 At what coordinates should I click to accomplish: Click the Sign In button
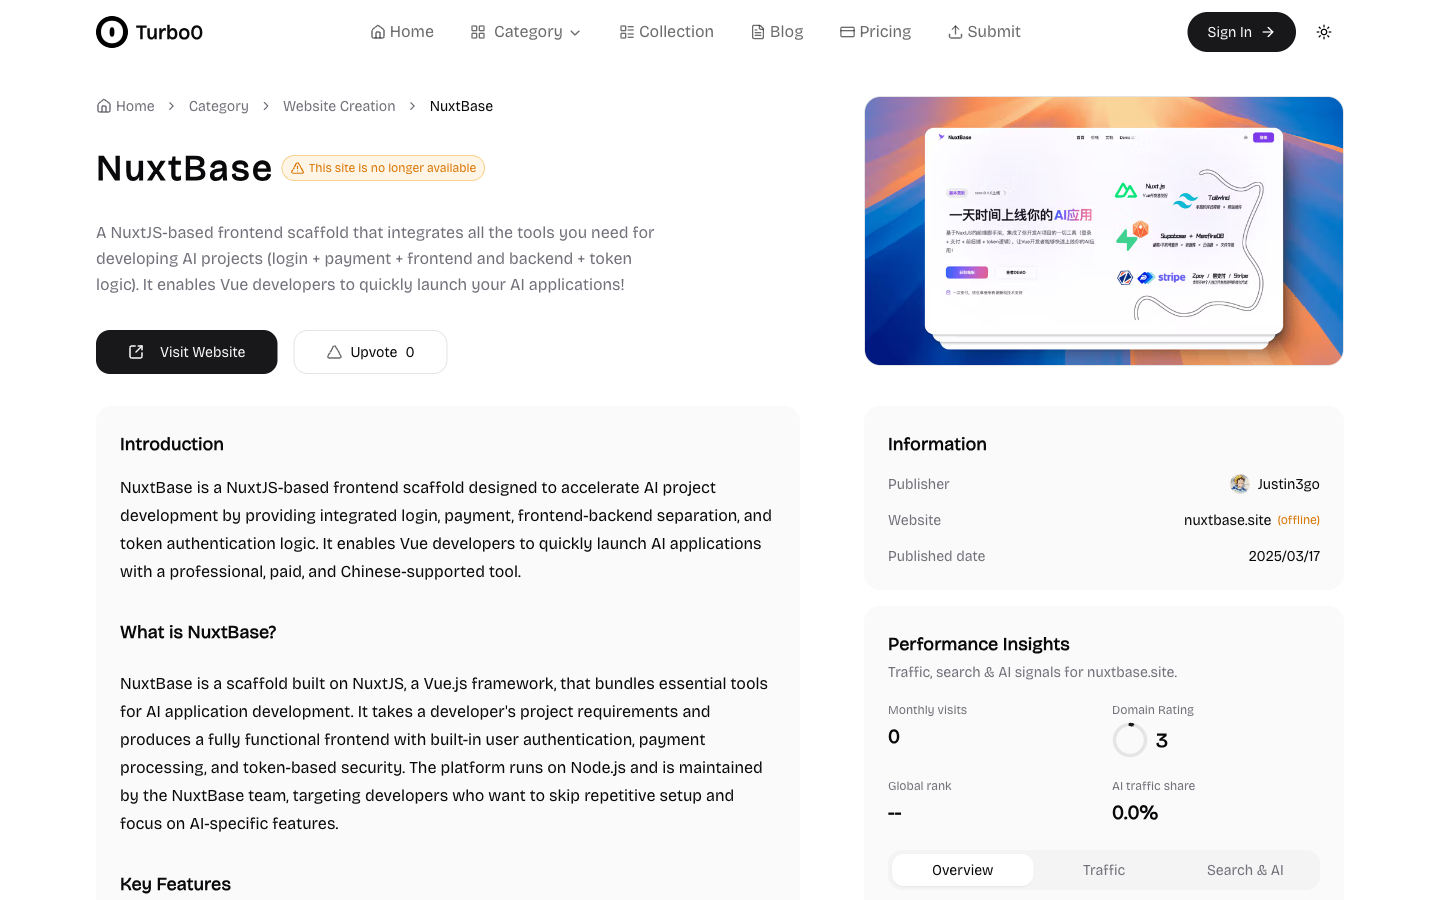tap(1241, 32)
